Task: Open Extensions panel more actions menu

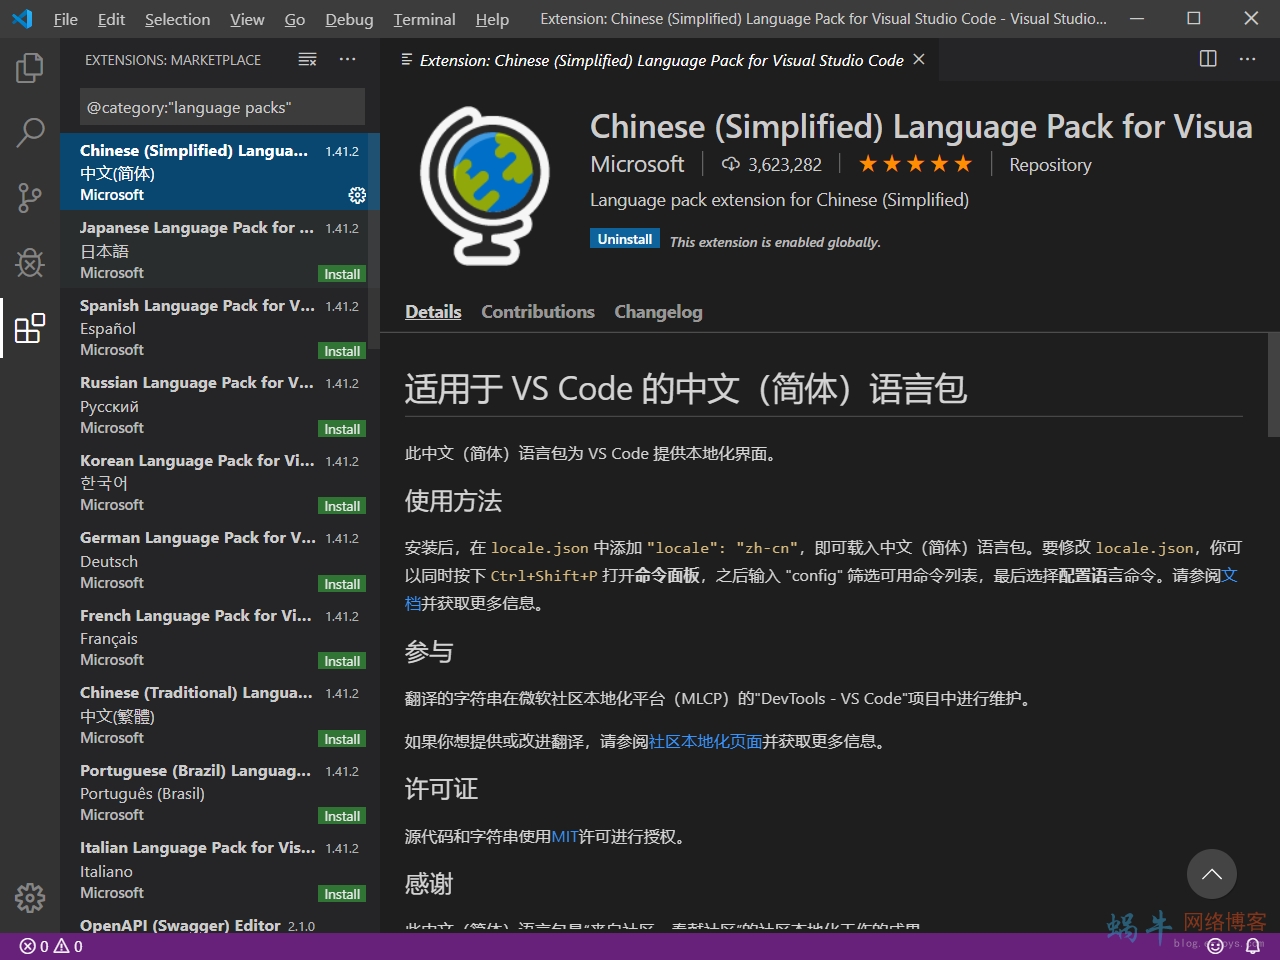Action: coord(347,60)
